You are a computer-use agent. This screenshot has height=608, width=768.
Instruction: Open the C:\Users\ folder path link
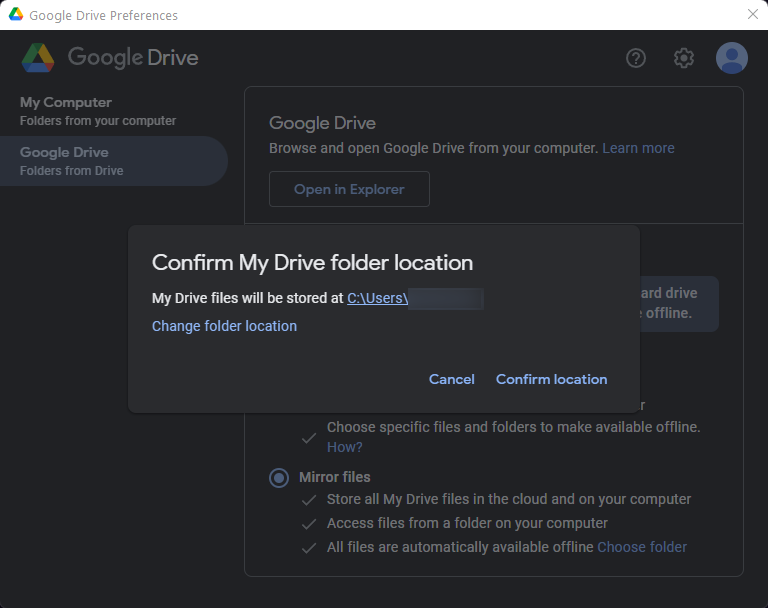coord(378,298)
